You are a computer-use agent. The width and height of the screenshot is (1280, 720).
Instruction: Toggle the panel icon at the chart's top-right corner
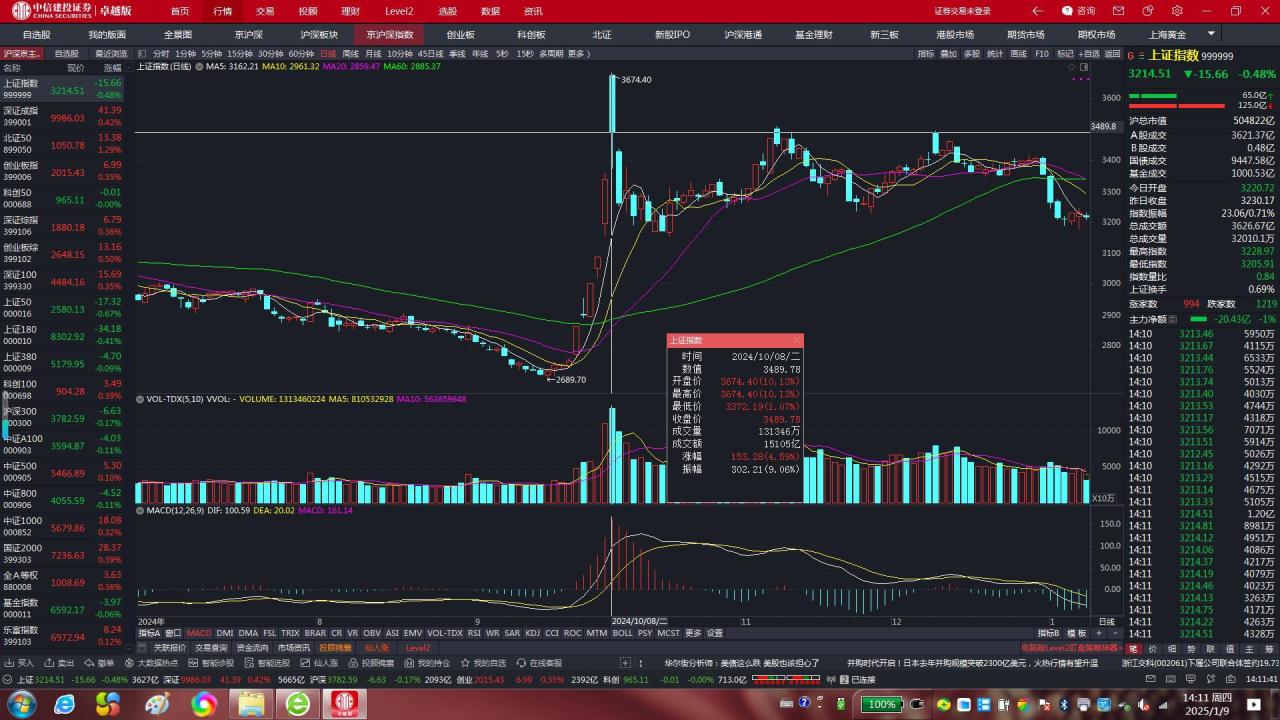click(1083, 66)
